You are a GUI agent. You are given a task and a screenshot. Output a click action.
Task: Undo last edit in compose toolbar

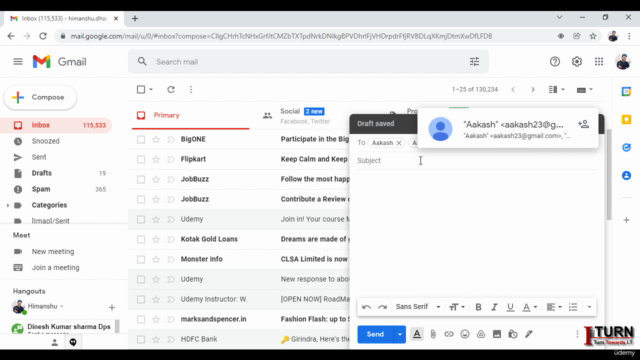(366, 307)
